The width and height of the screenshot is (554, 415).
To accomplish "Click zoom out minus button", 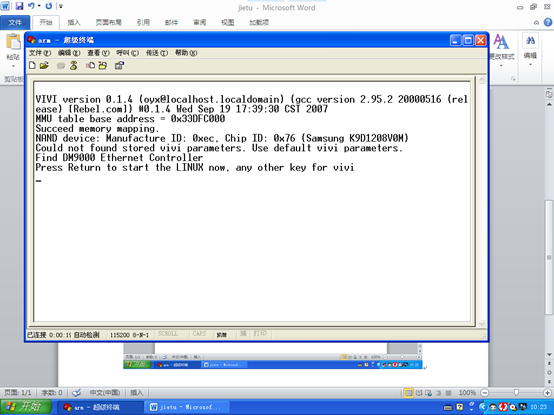I will point(485,393).
